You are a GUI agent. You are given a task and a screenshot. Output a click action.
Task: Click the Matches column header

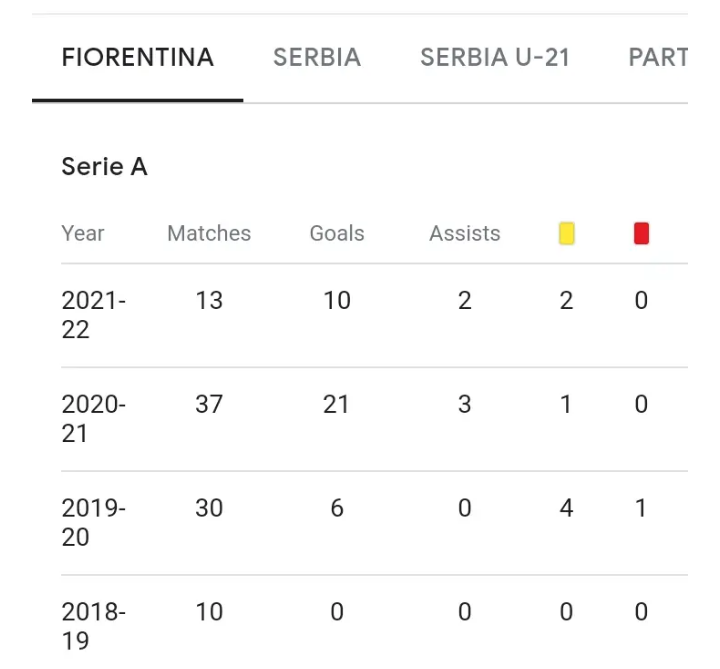(x=209, y=233)
